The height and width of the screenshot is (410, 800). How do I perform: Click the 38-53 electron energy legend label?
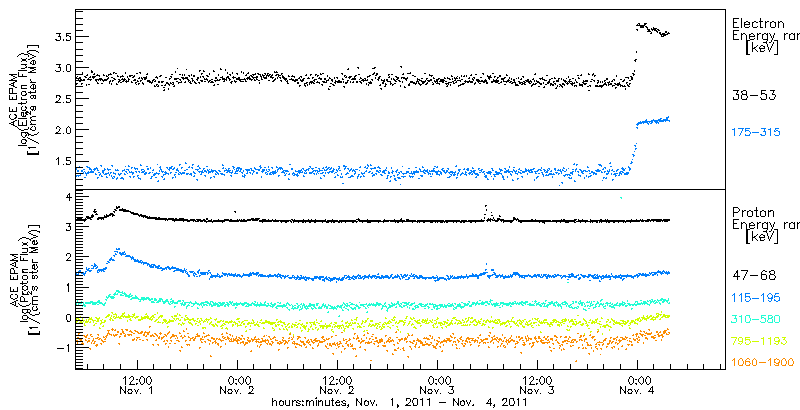point(754,95)
